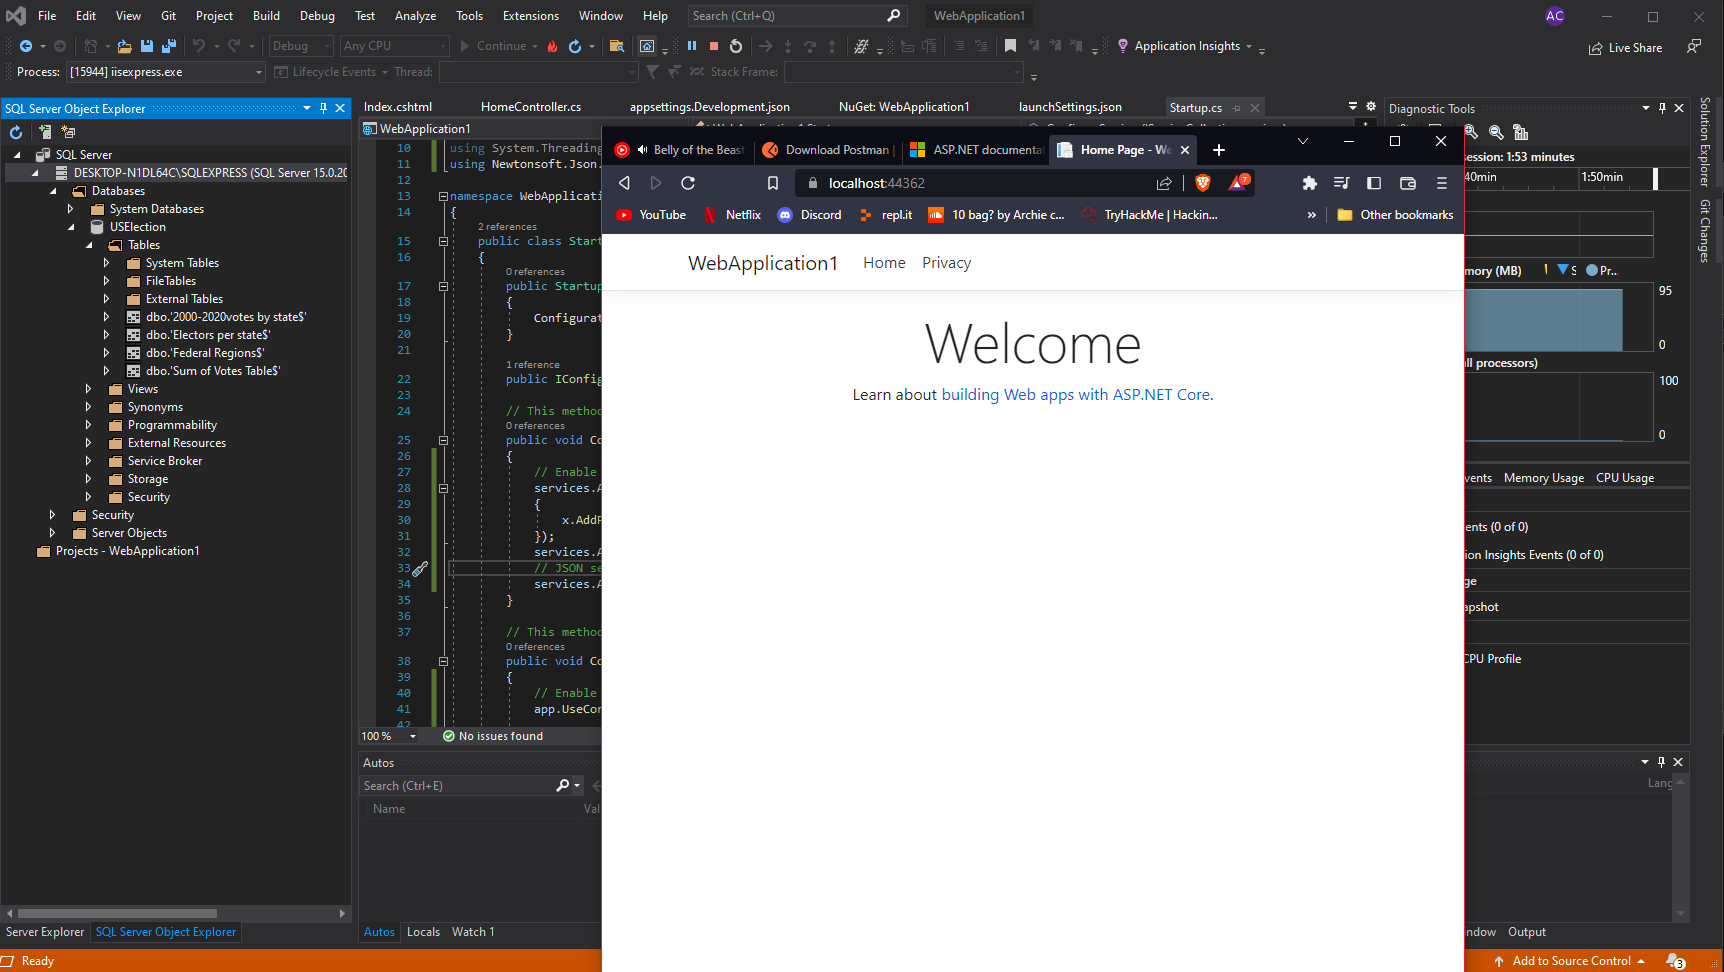Toggle Brave's sidebar panel
This screenshot has height=972, width=1724.
pyautogui.click(x=1374, y=183)
